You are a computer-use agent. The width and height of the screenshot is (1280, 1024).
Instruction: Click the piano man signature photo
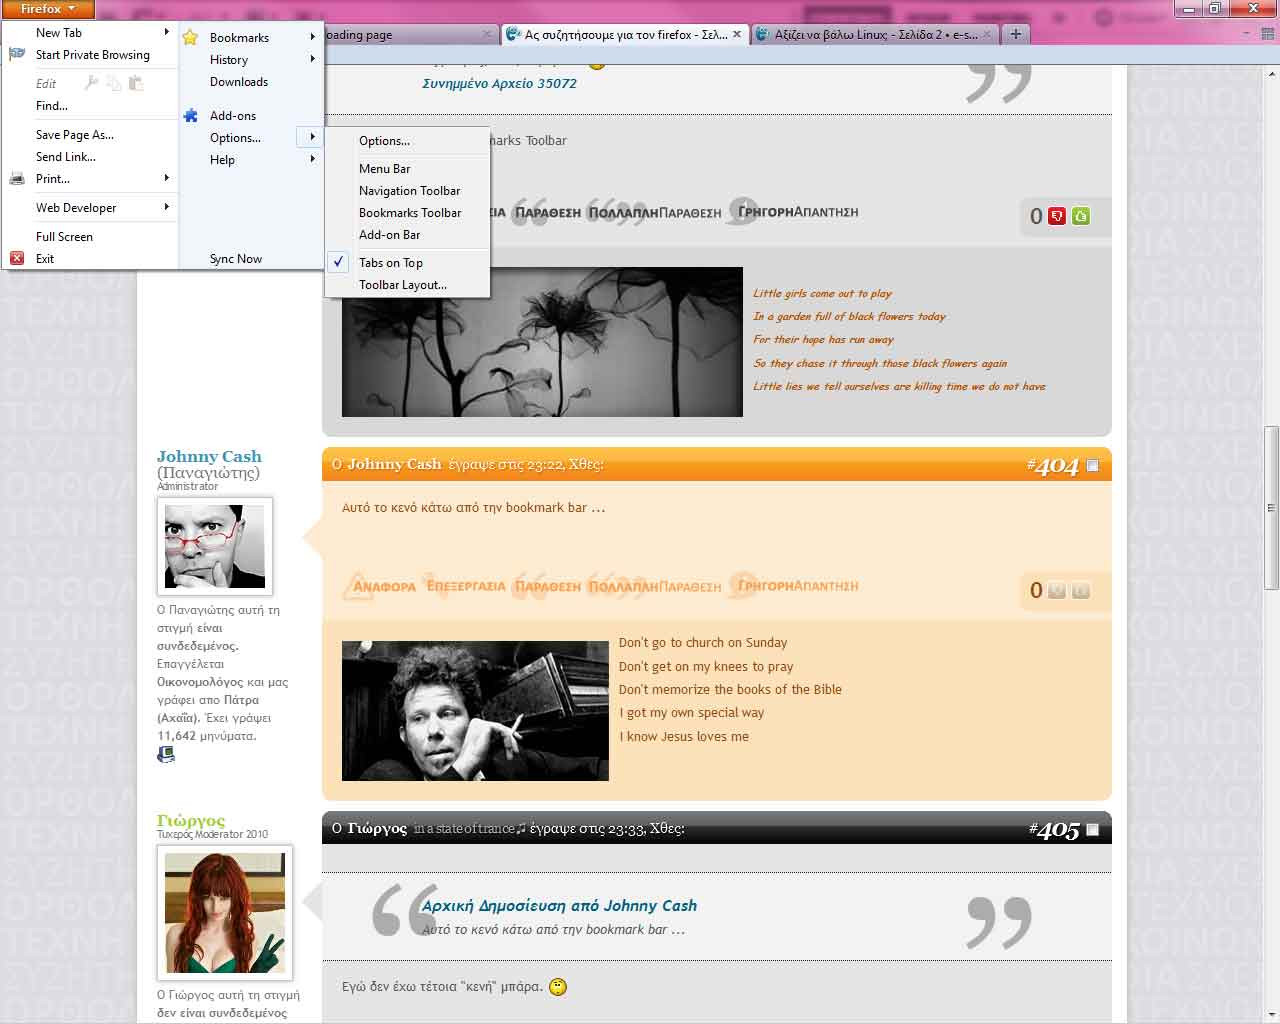[x=475, y=711]
